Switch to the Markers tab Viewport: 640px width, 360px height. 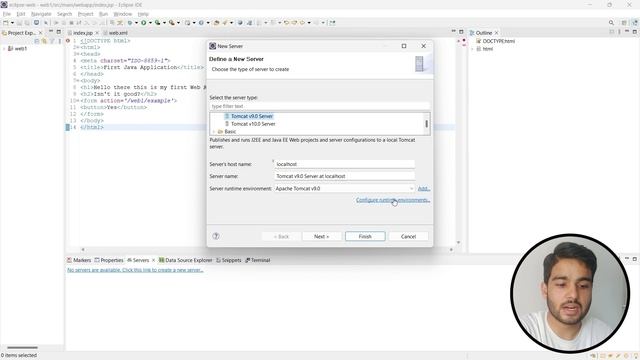tap(79, 260)
